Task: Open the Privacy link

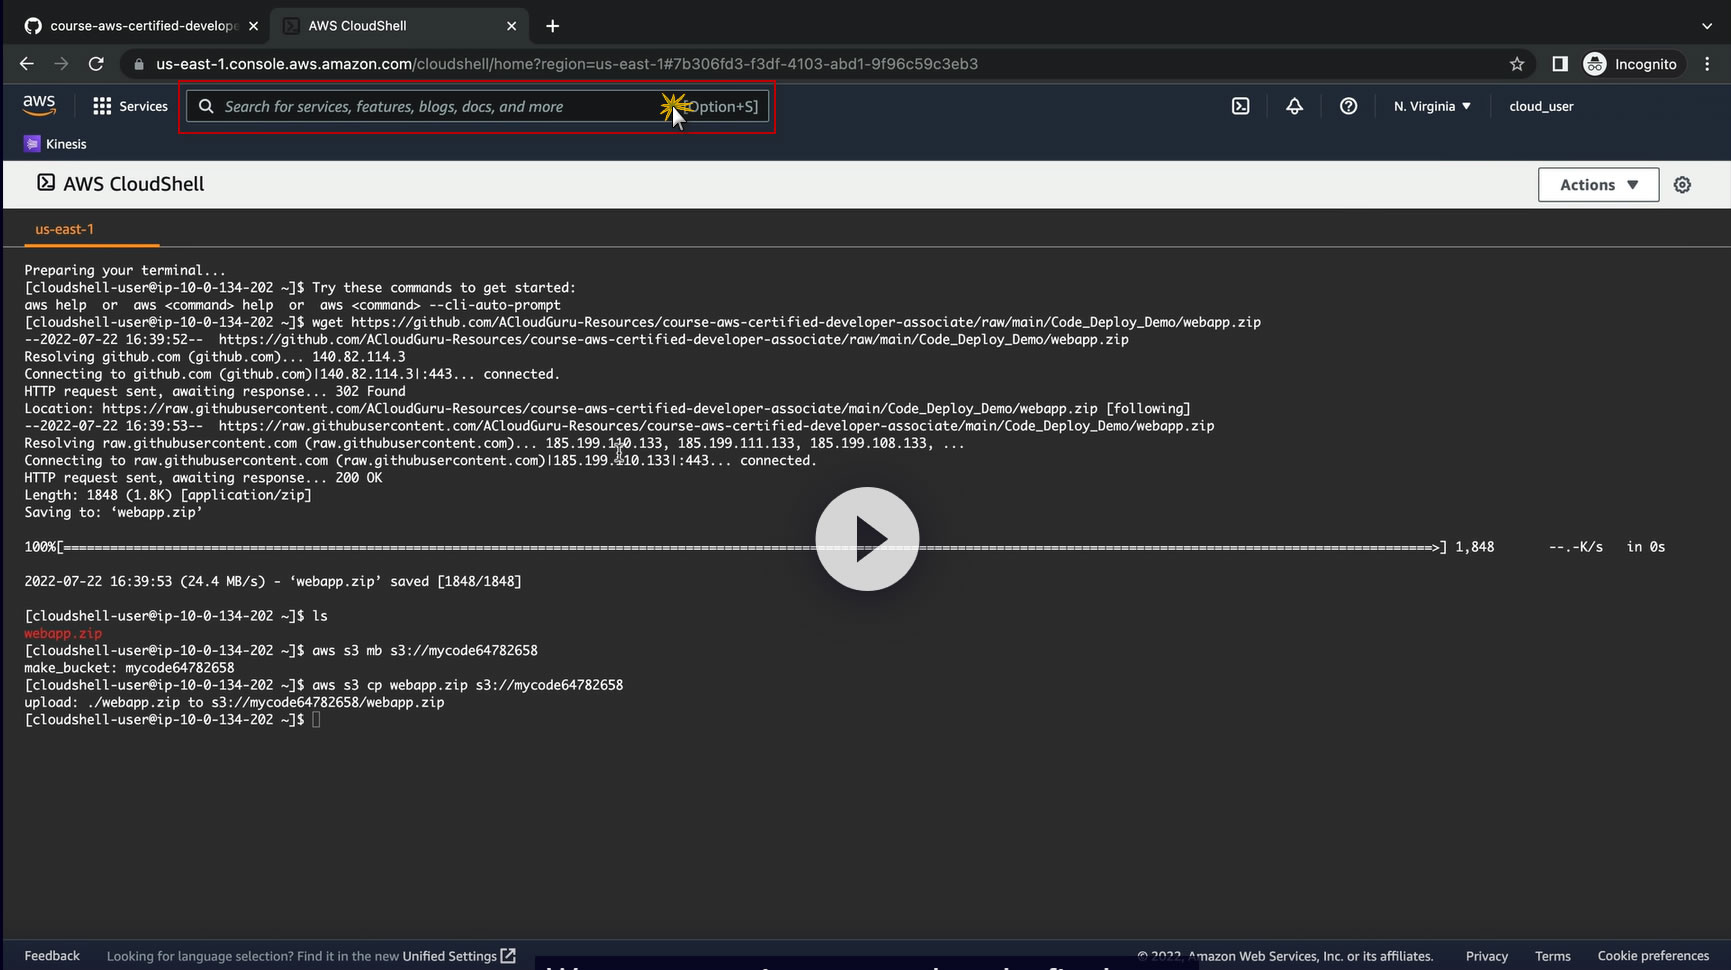Action: point(1486,956)
